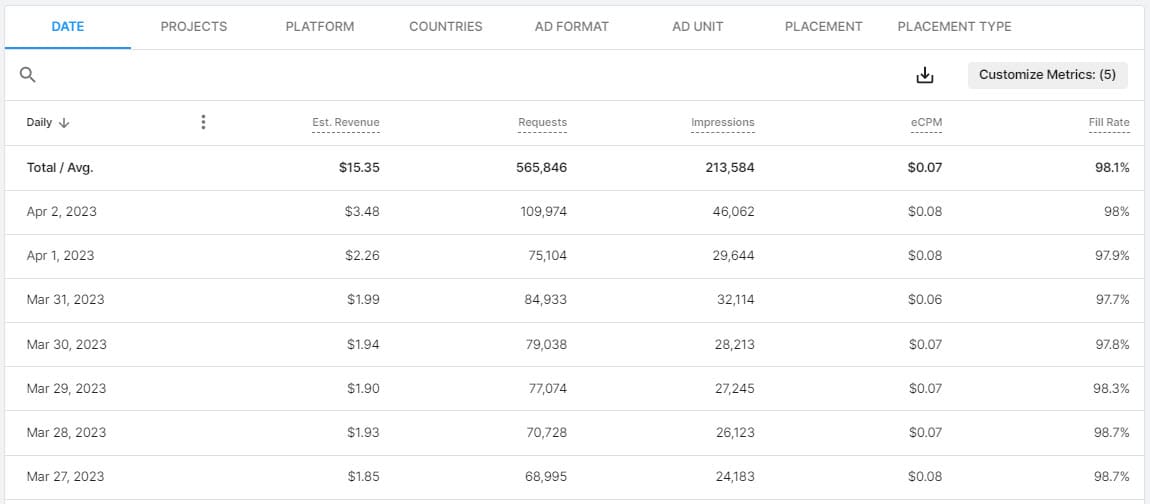This screenshot has height=504, width=1150.
Task: Switch to the Projects tab
Action: coord(193,26)
